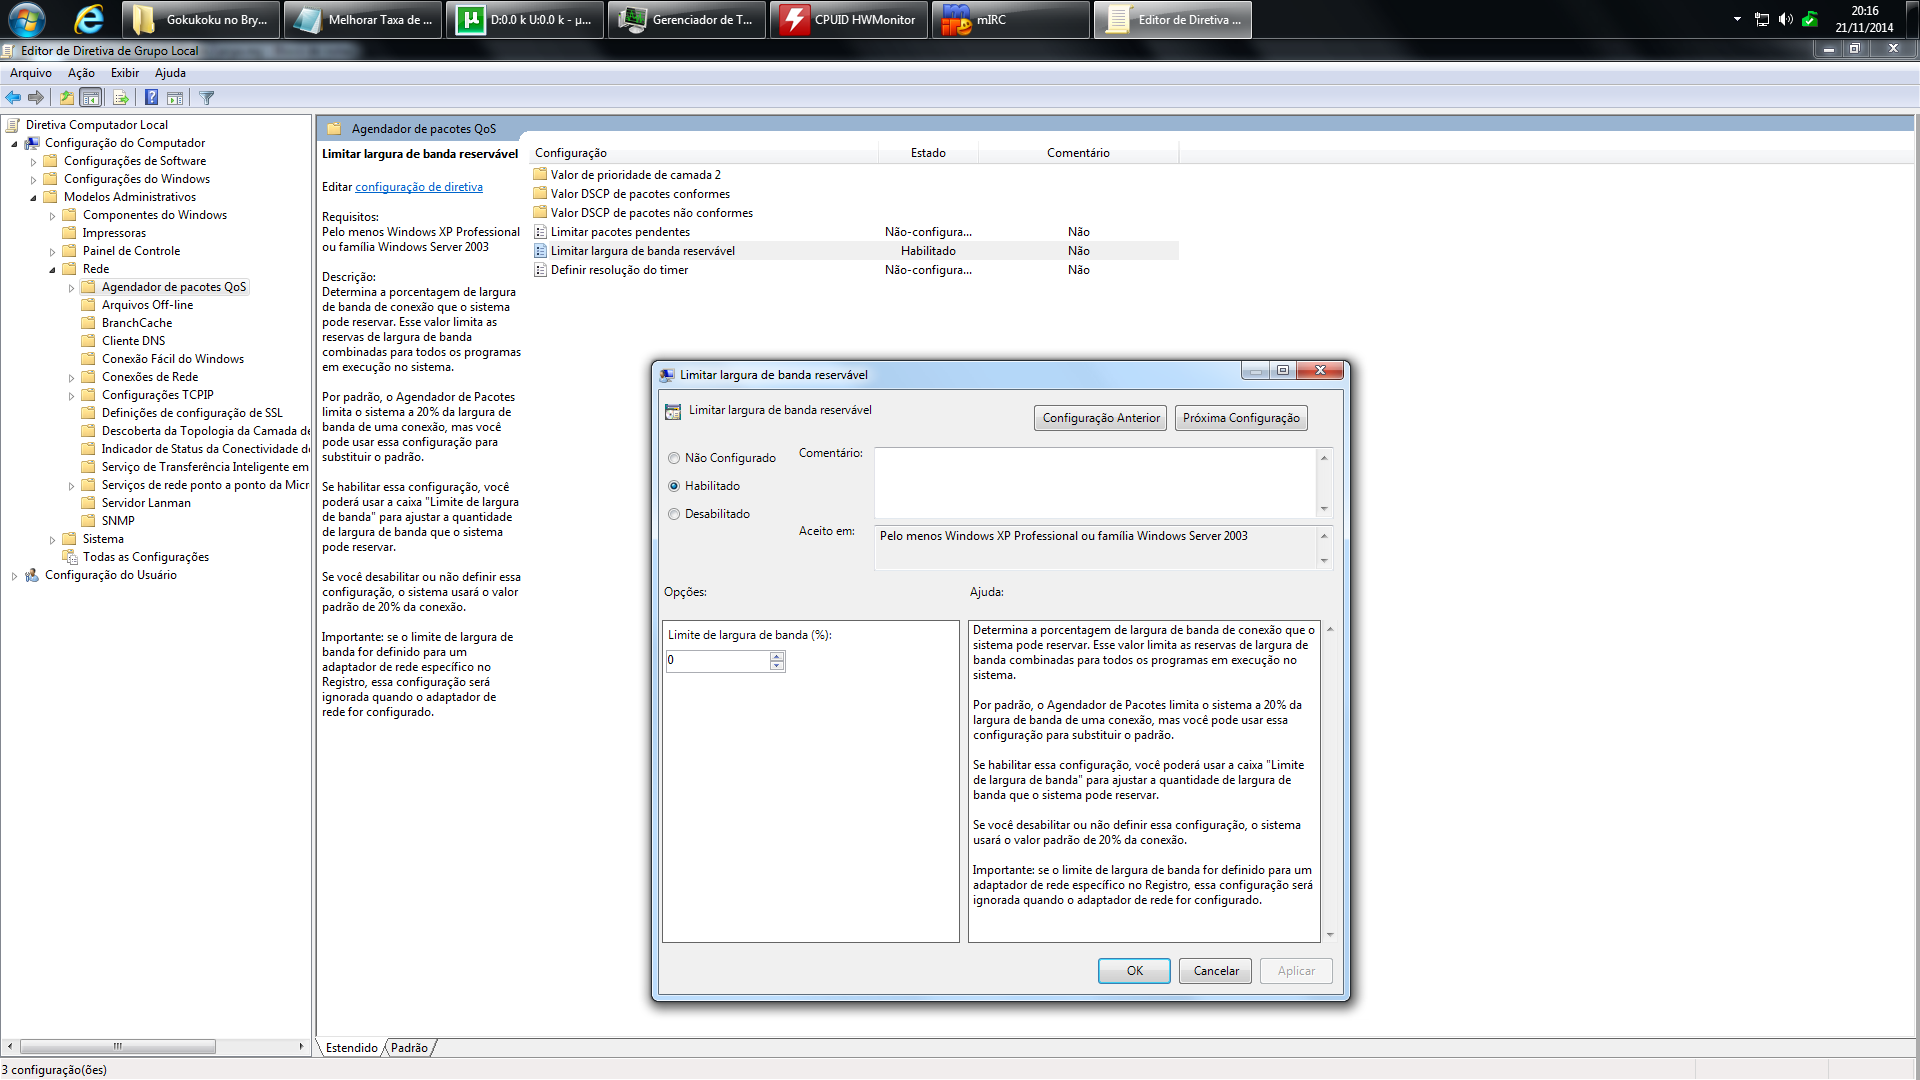The width and height of the screenshot is (1920, 1080).
Task: Click the Estado column header
Action: pos(928,153)
